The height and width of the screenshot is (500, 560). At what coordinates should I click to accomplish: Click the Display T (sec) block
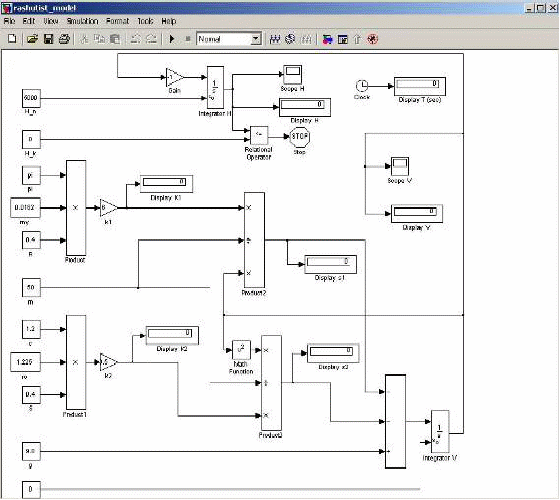coord(420,86)
